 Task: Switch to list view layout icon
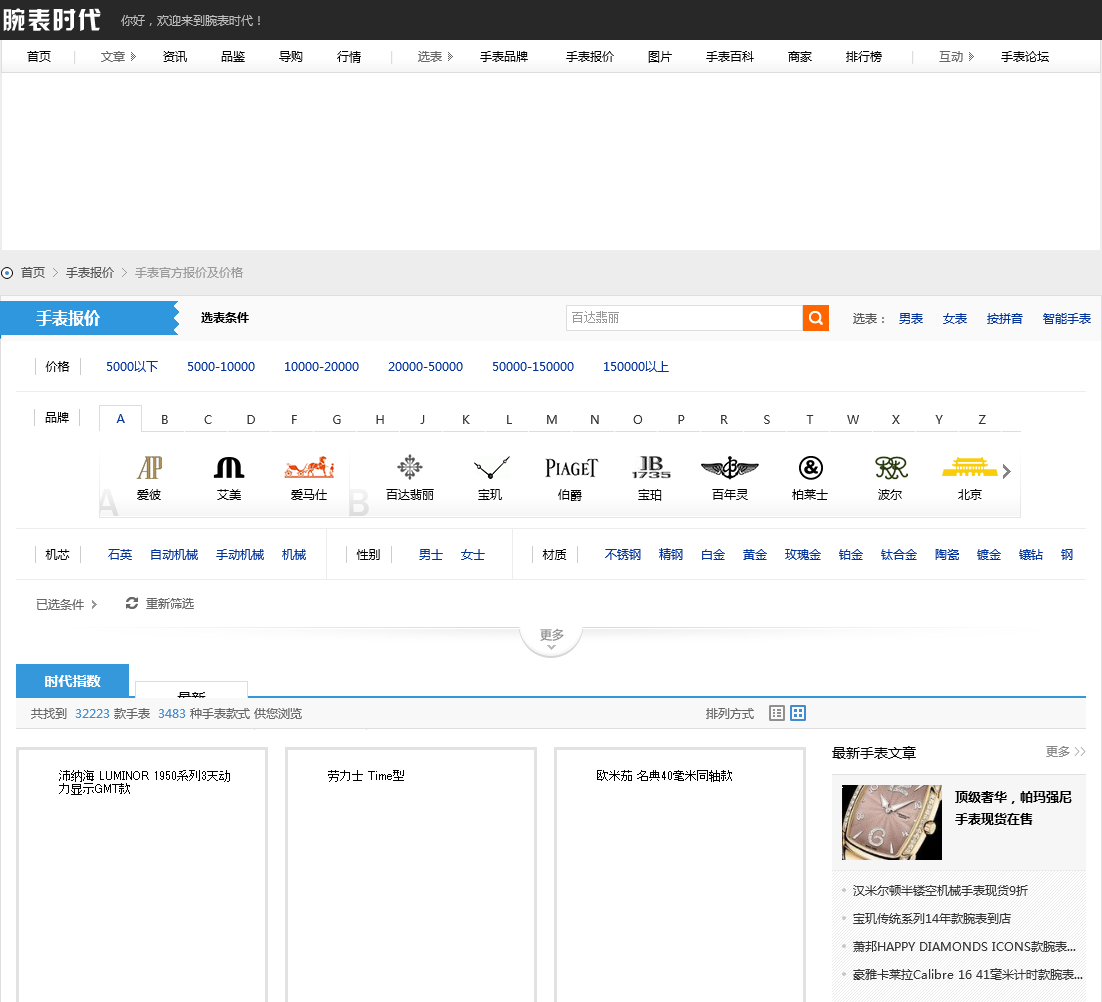(x=777, y=713)
